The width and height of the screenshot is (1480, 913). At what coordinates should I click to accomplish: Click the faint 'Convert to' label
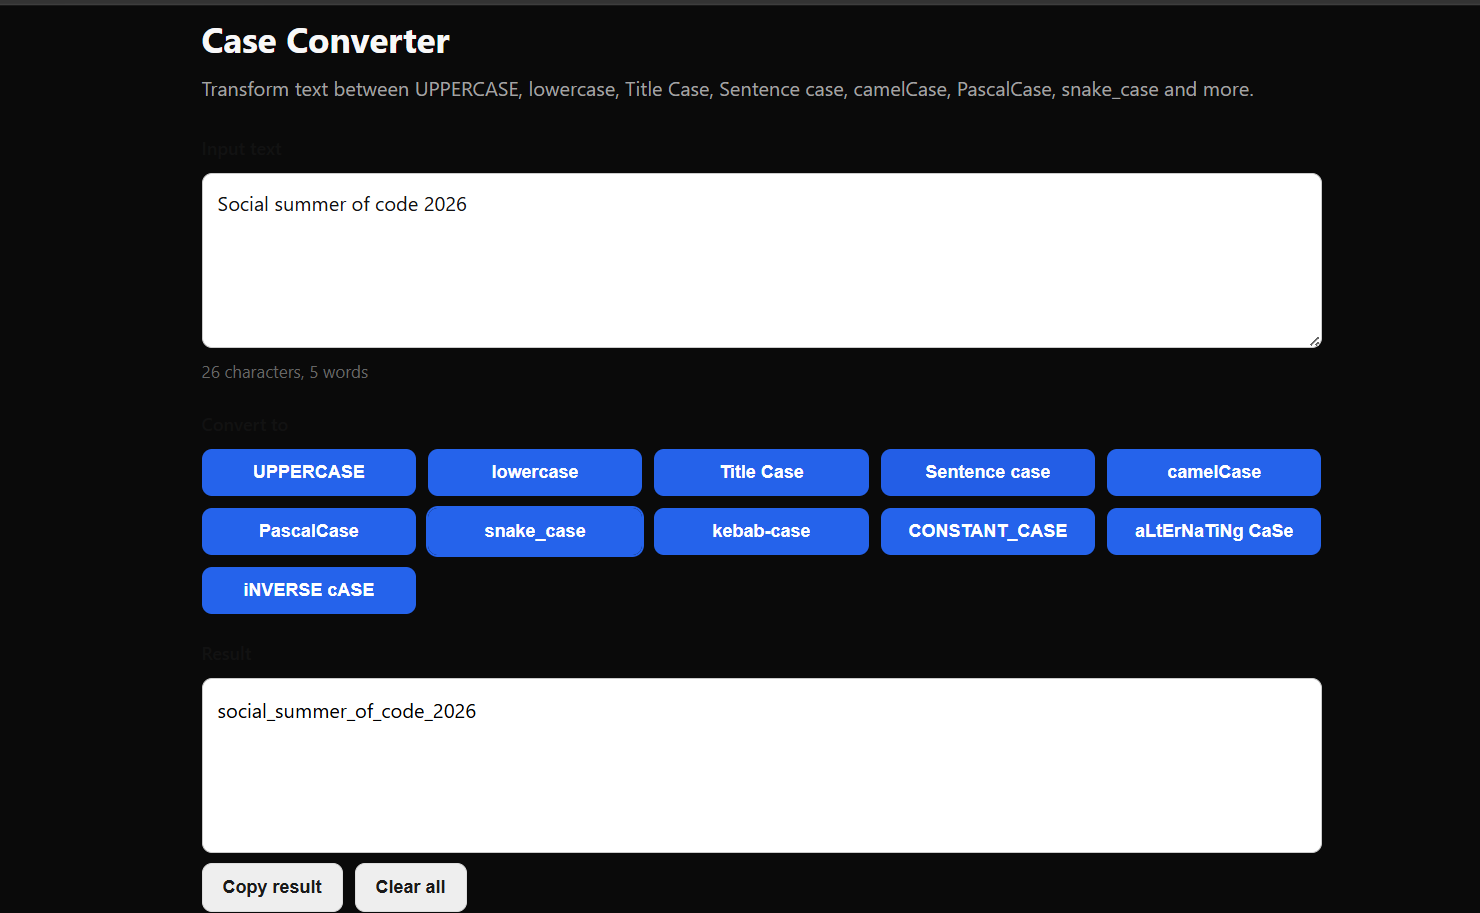(x=245, y=425)
